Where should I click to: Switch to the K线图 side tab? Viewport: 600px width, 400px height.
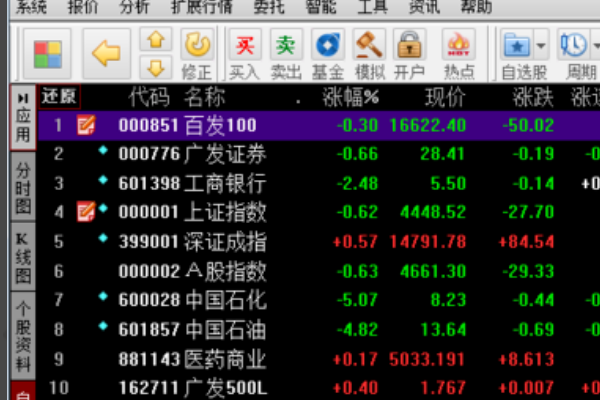(x=23, y=256)
